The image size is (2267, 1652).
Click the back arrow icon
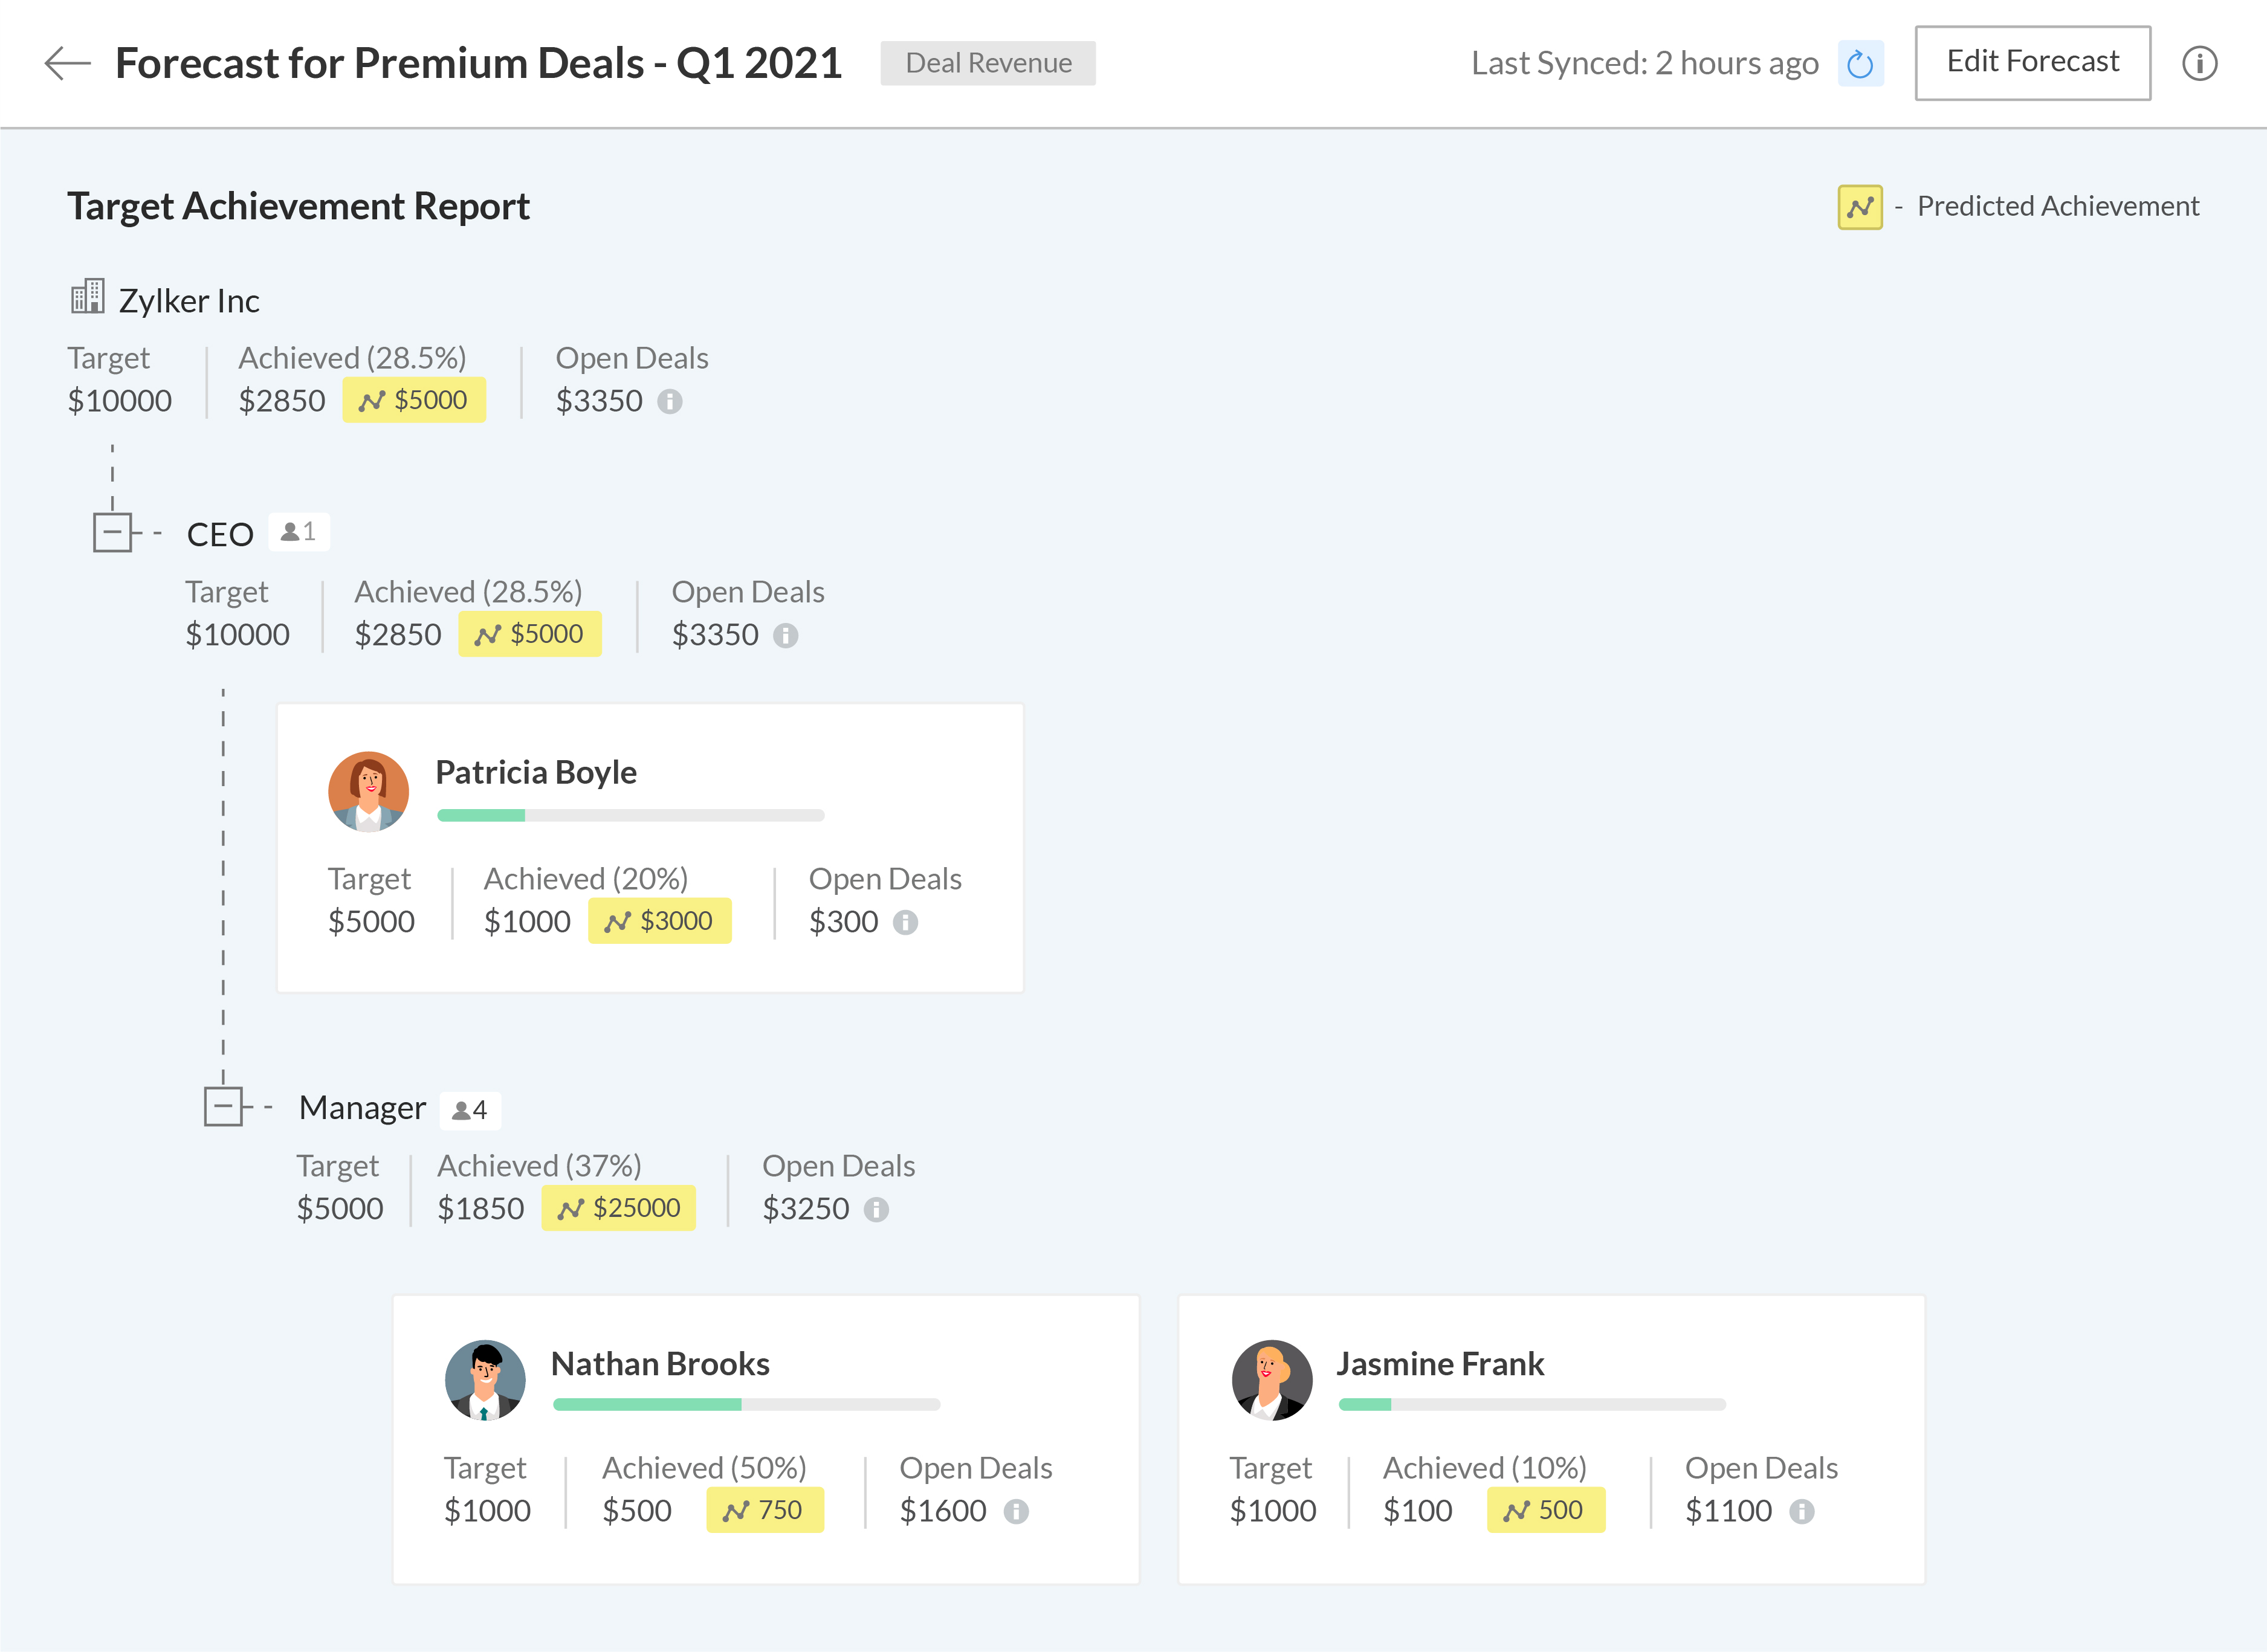pos(67,63)
